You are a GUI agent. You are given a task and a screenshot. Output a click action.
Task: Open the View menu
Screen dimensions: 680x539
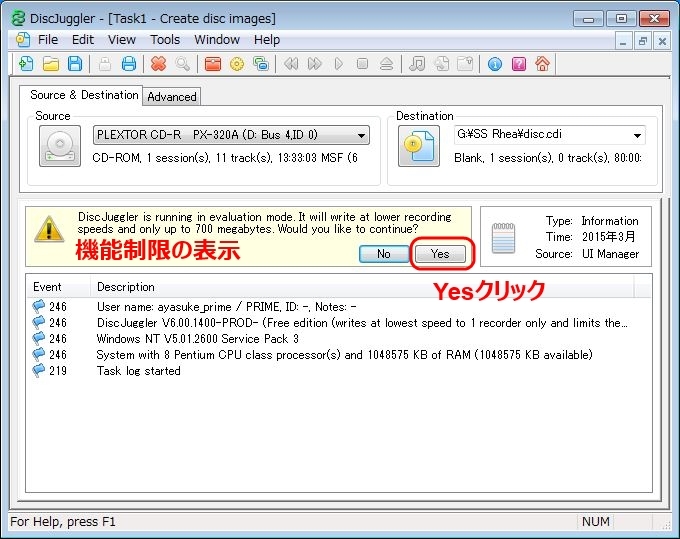[x=122, y=40]
